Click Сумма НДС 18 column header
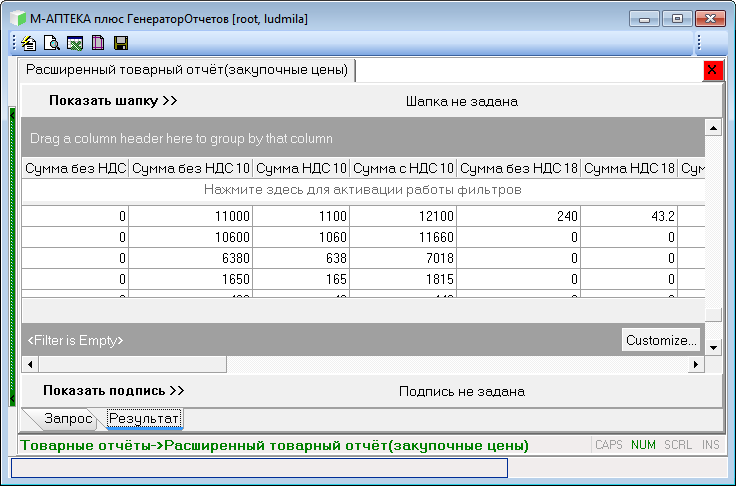This screenshot has width=736, height=486. click(629, 168)
